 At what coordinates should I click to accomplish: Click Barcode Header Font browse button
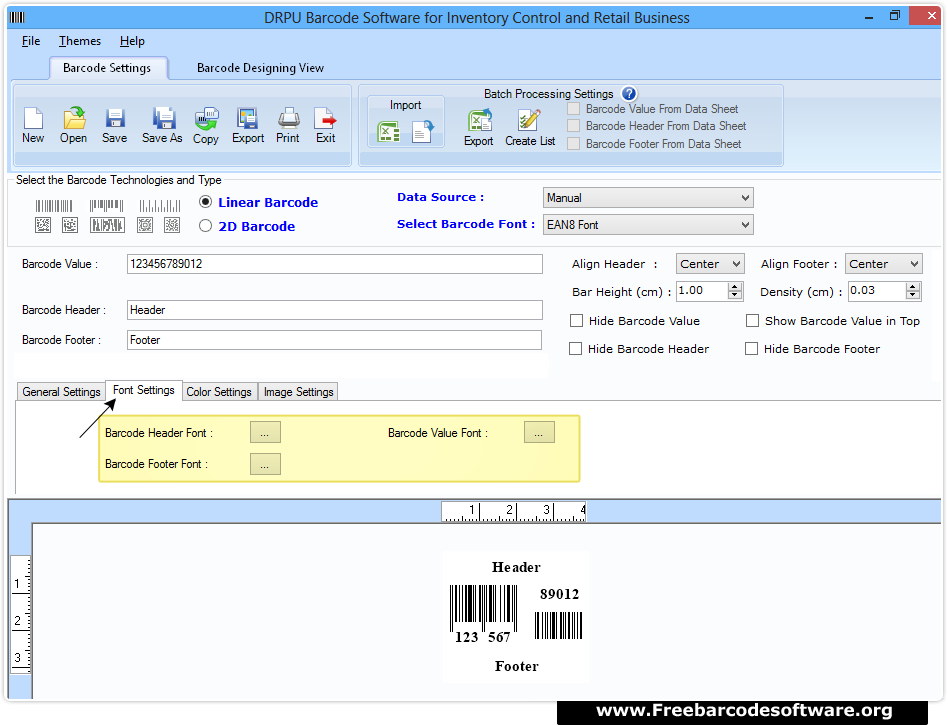click(265, 433)
